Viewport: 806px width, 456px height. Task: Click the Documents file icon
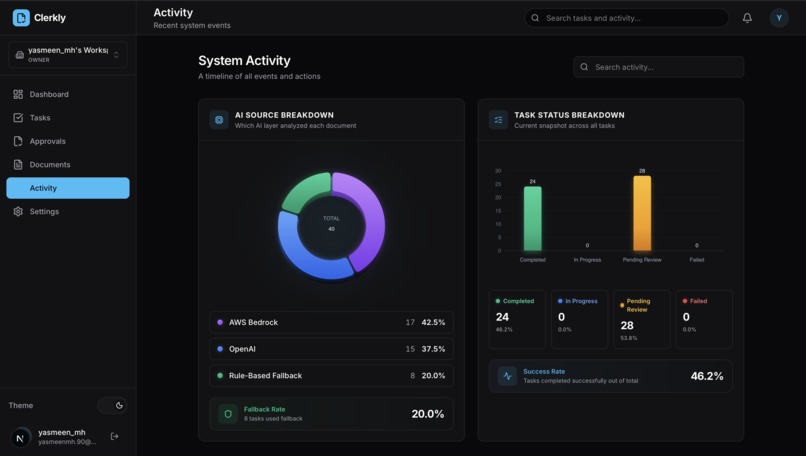coord(18,165)
